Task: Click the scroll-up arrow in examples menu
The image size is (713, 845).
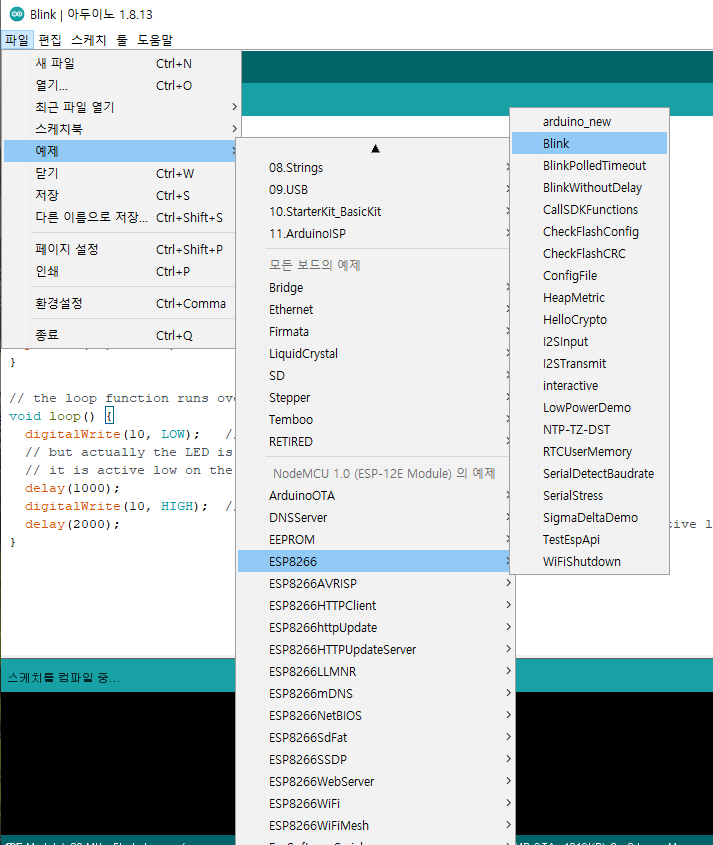Action: [x=375, y=149]
